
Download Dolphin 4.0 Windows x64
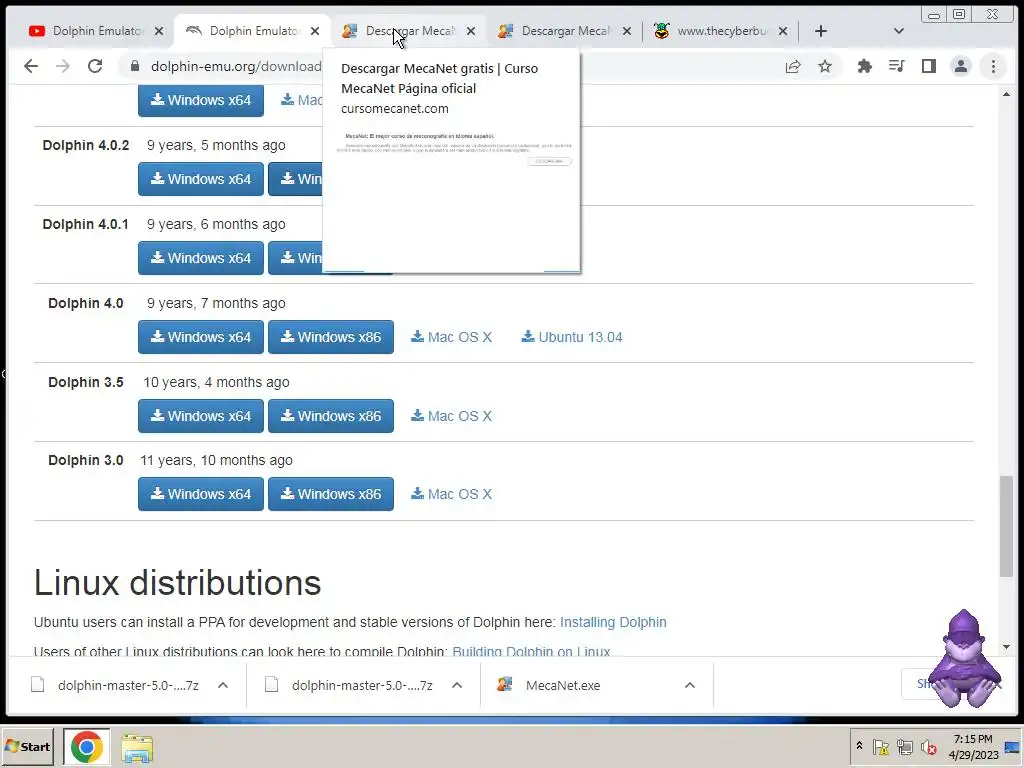(x=200, y=337)
